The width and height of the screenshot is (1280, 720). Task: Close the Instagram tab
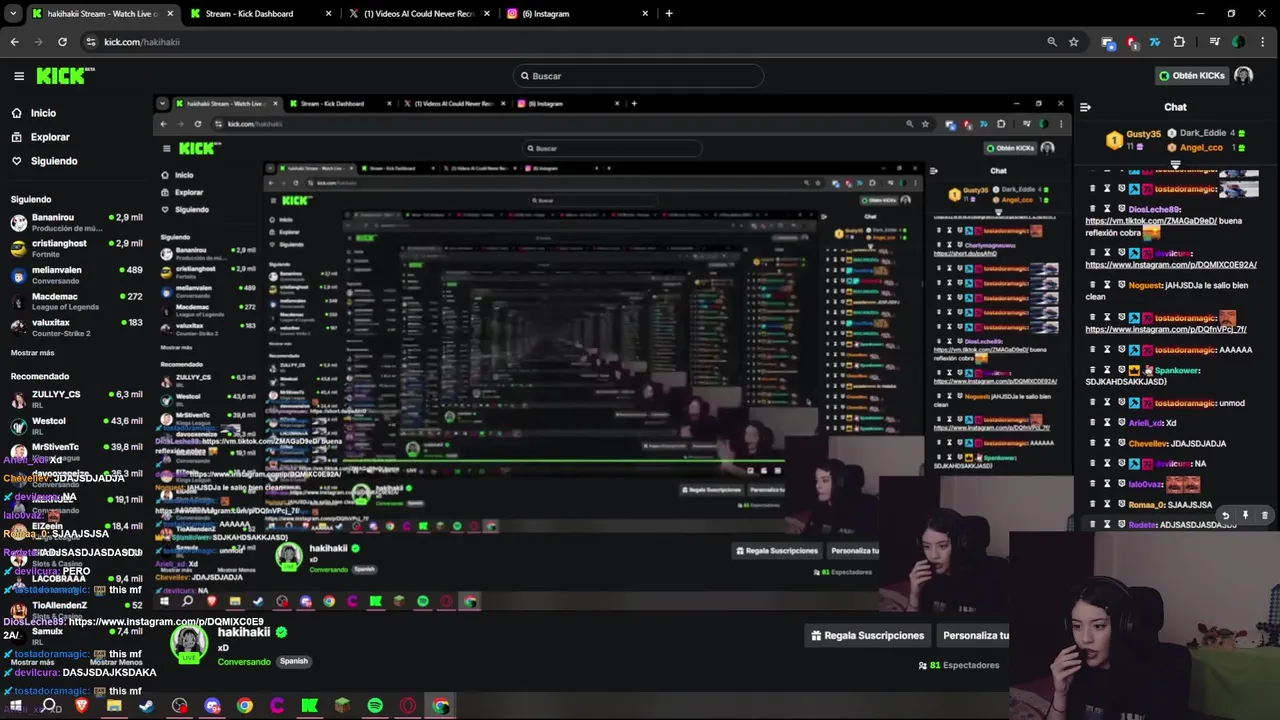click(645, 14)
